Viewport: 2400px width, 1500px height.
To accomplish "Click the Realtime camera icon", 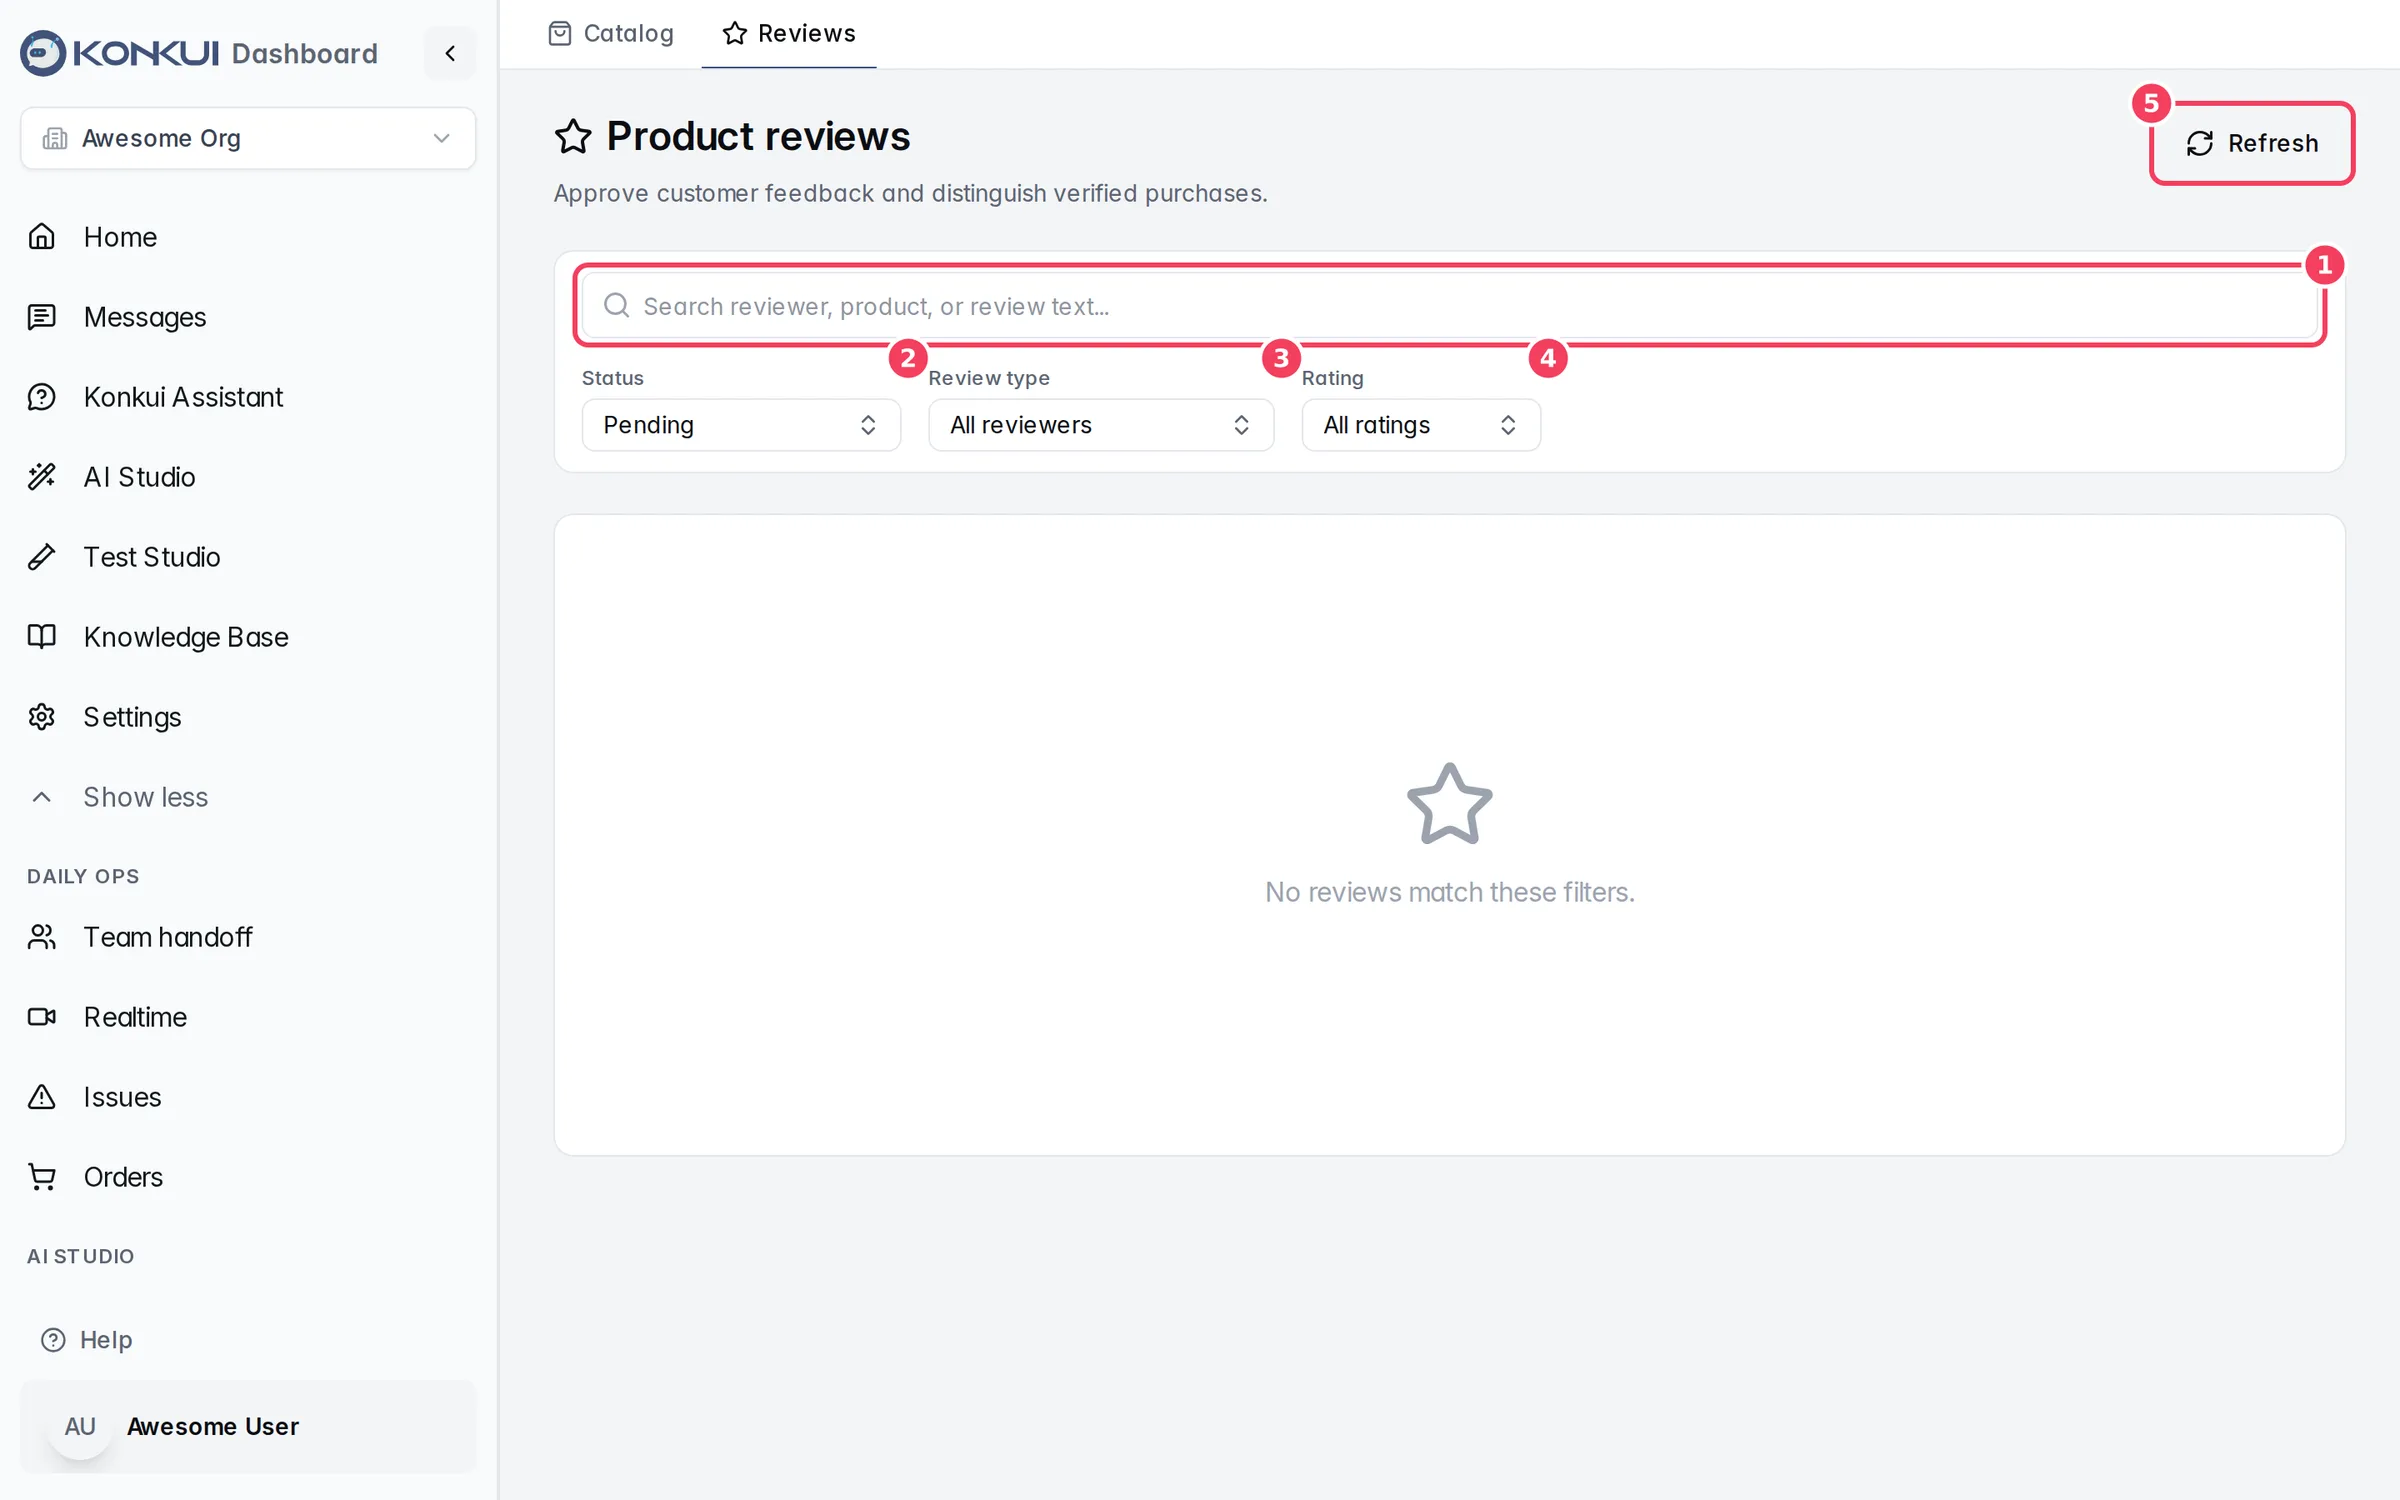I will [x=42, y=1017].
